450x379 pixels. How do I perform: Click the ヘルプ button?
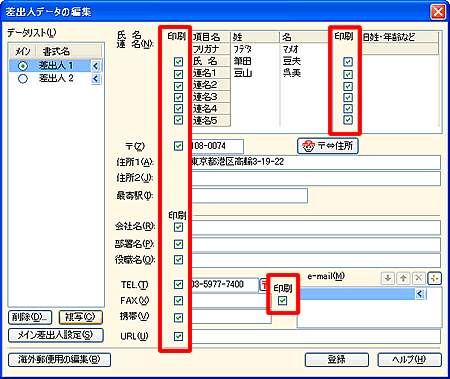click(x=410, y=360)
